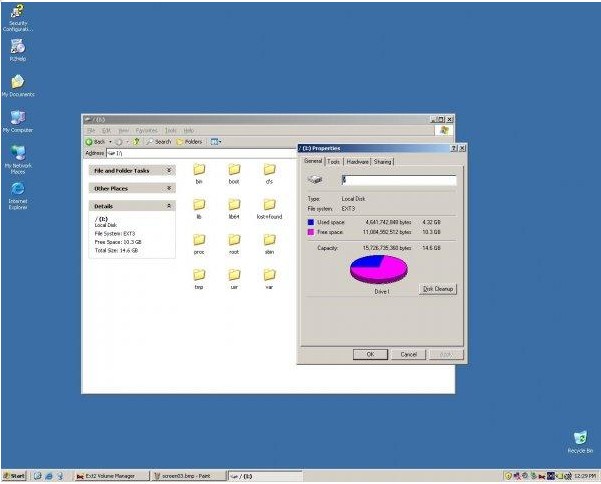Go up one folder level

(136, 142)
